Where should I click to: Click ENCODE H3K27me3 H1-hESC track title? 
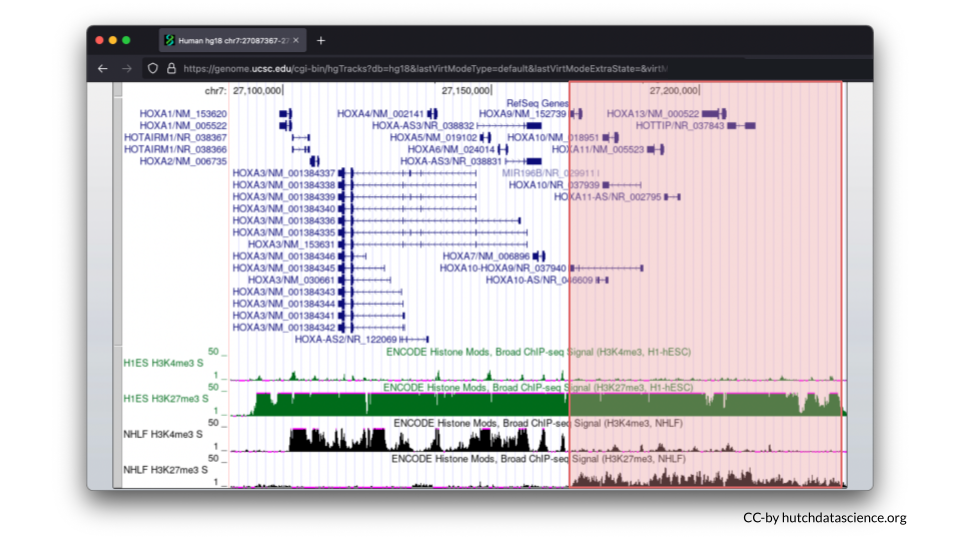pyautogui.click(x=538, y=388)
